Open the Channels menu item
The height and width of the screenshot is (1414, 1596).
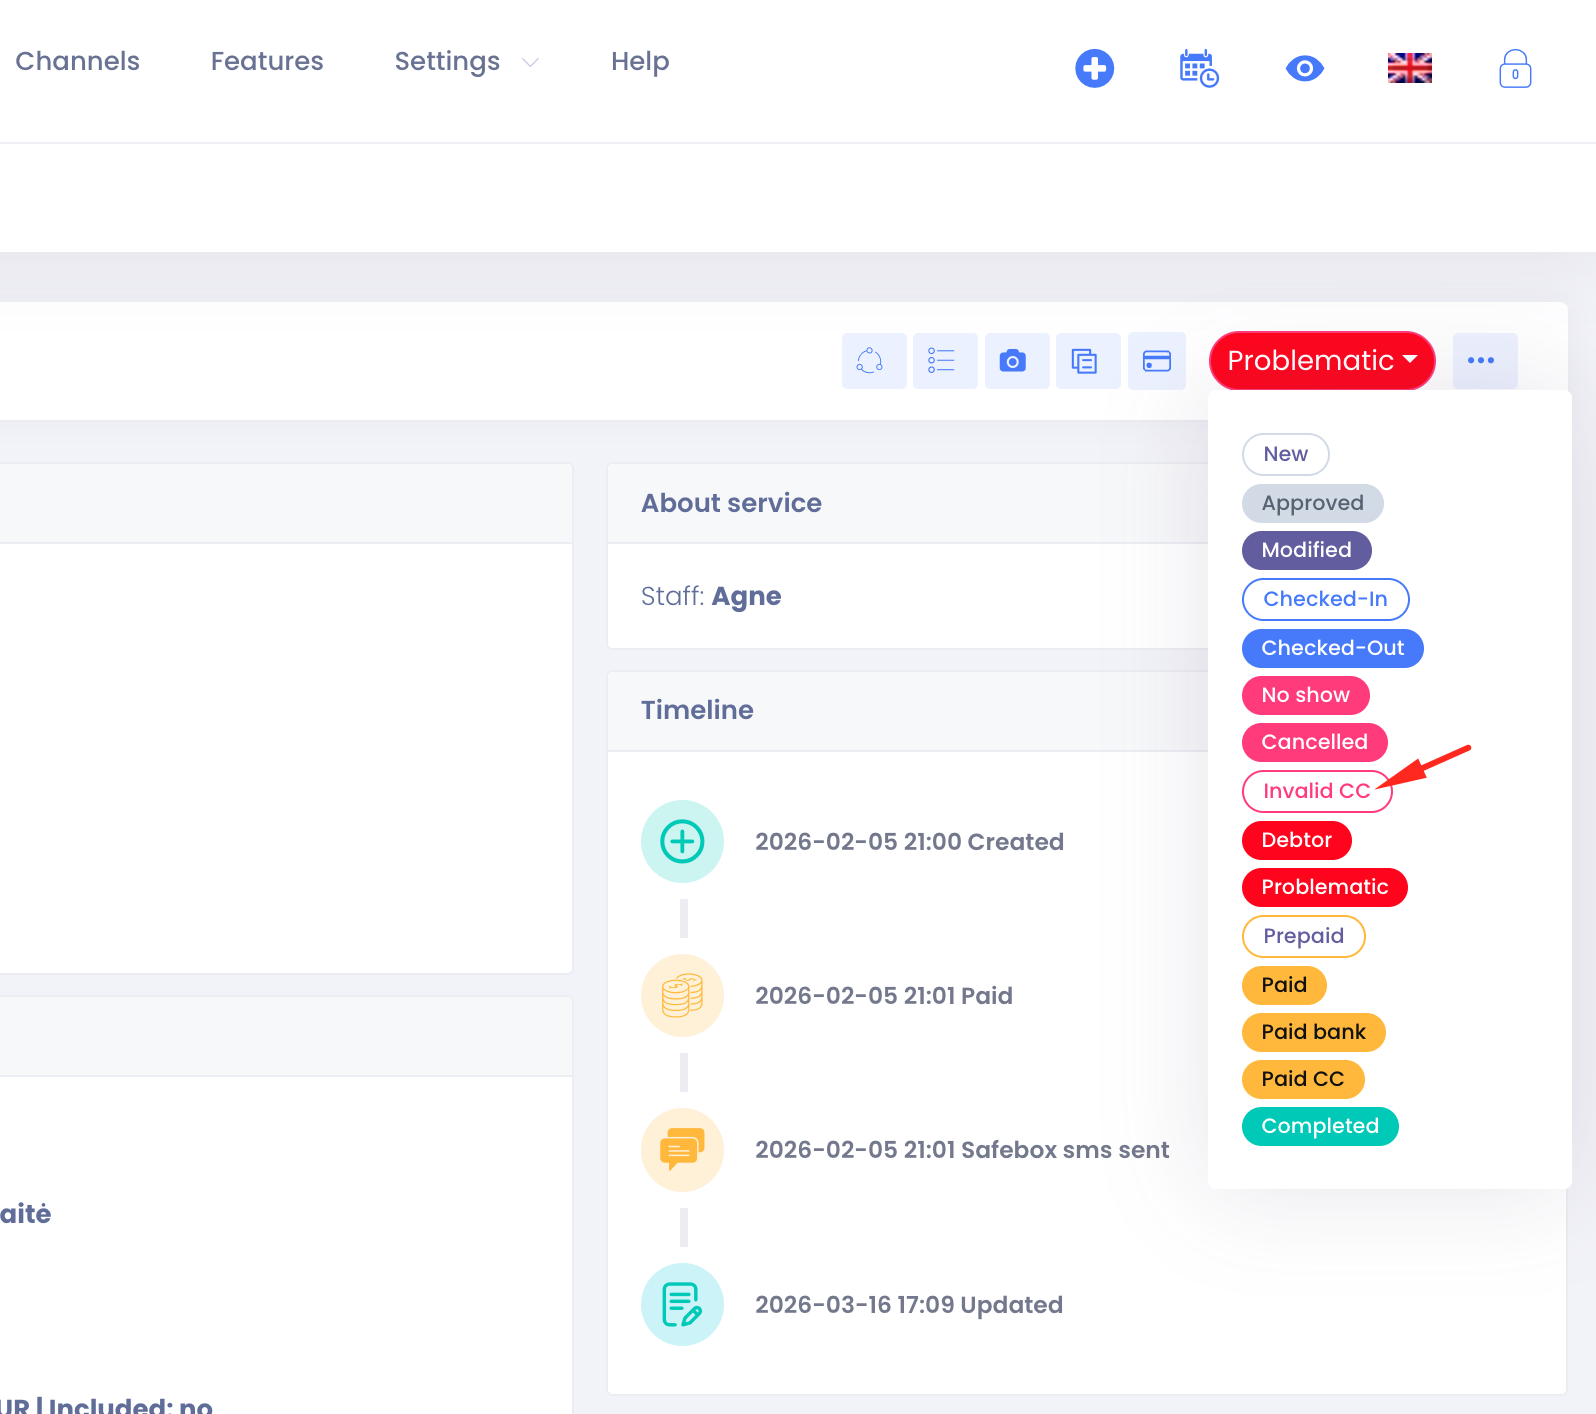coord(77,62)
